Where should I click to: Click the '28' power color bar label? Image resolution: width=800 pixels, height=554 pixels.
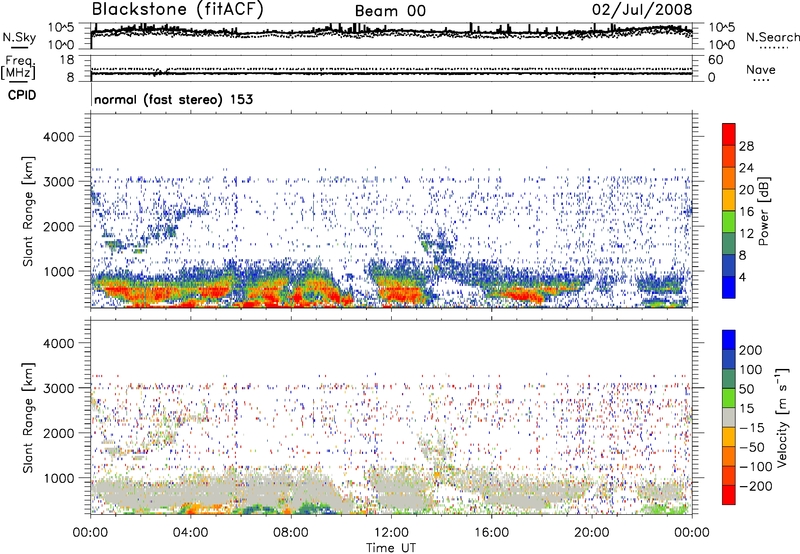(746, 146)
